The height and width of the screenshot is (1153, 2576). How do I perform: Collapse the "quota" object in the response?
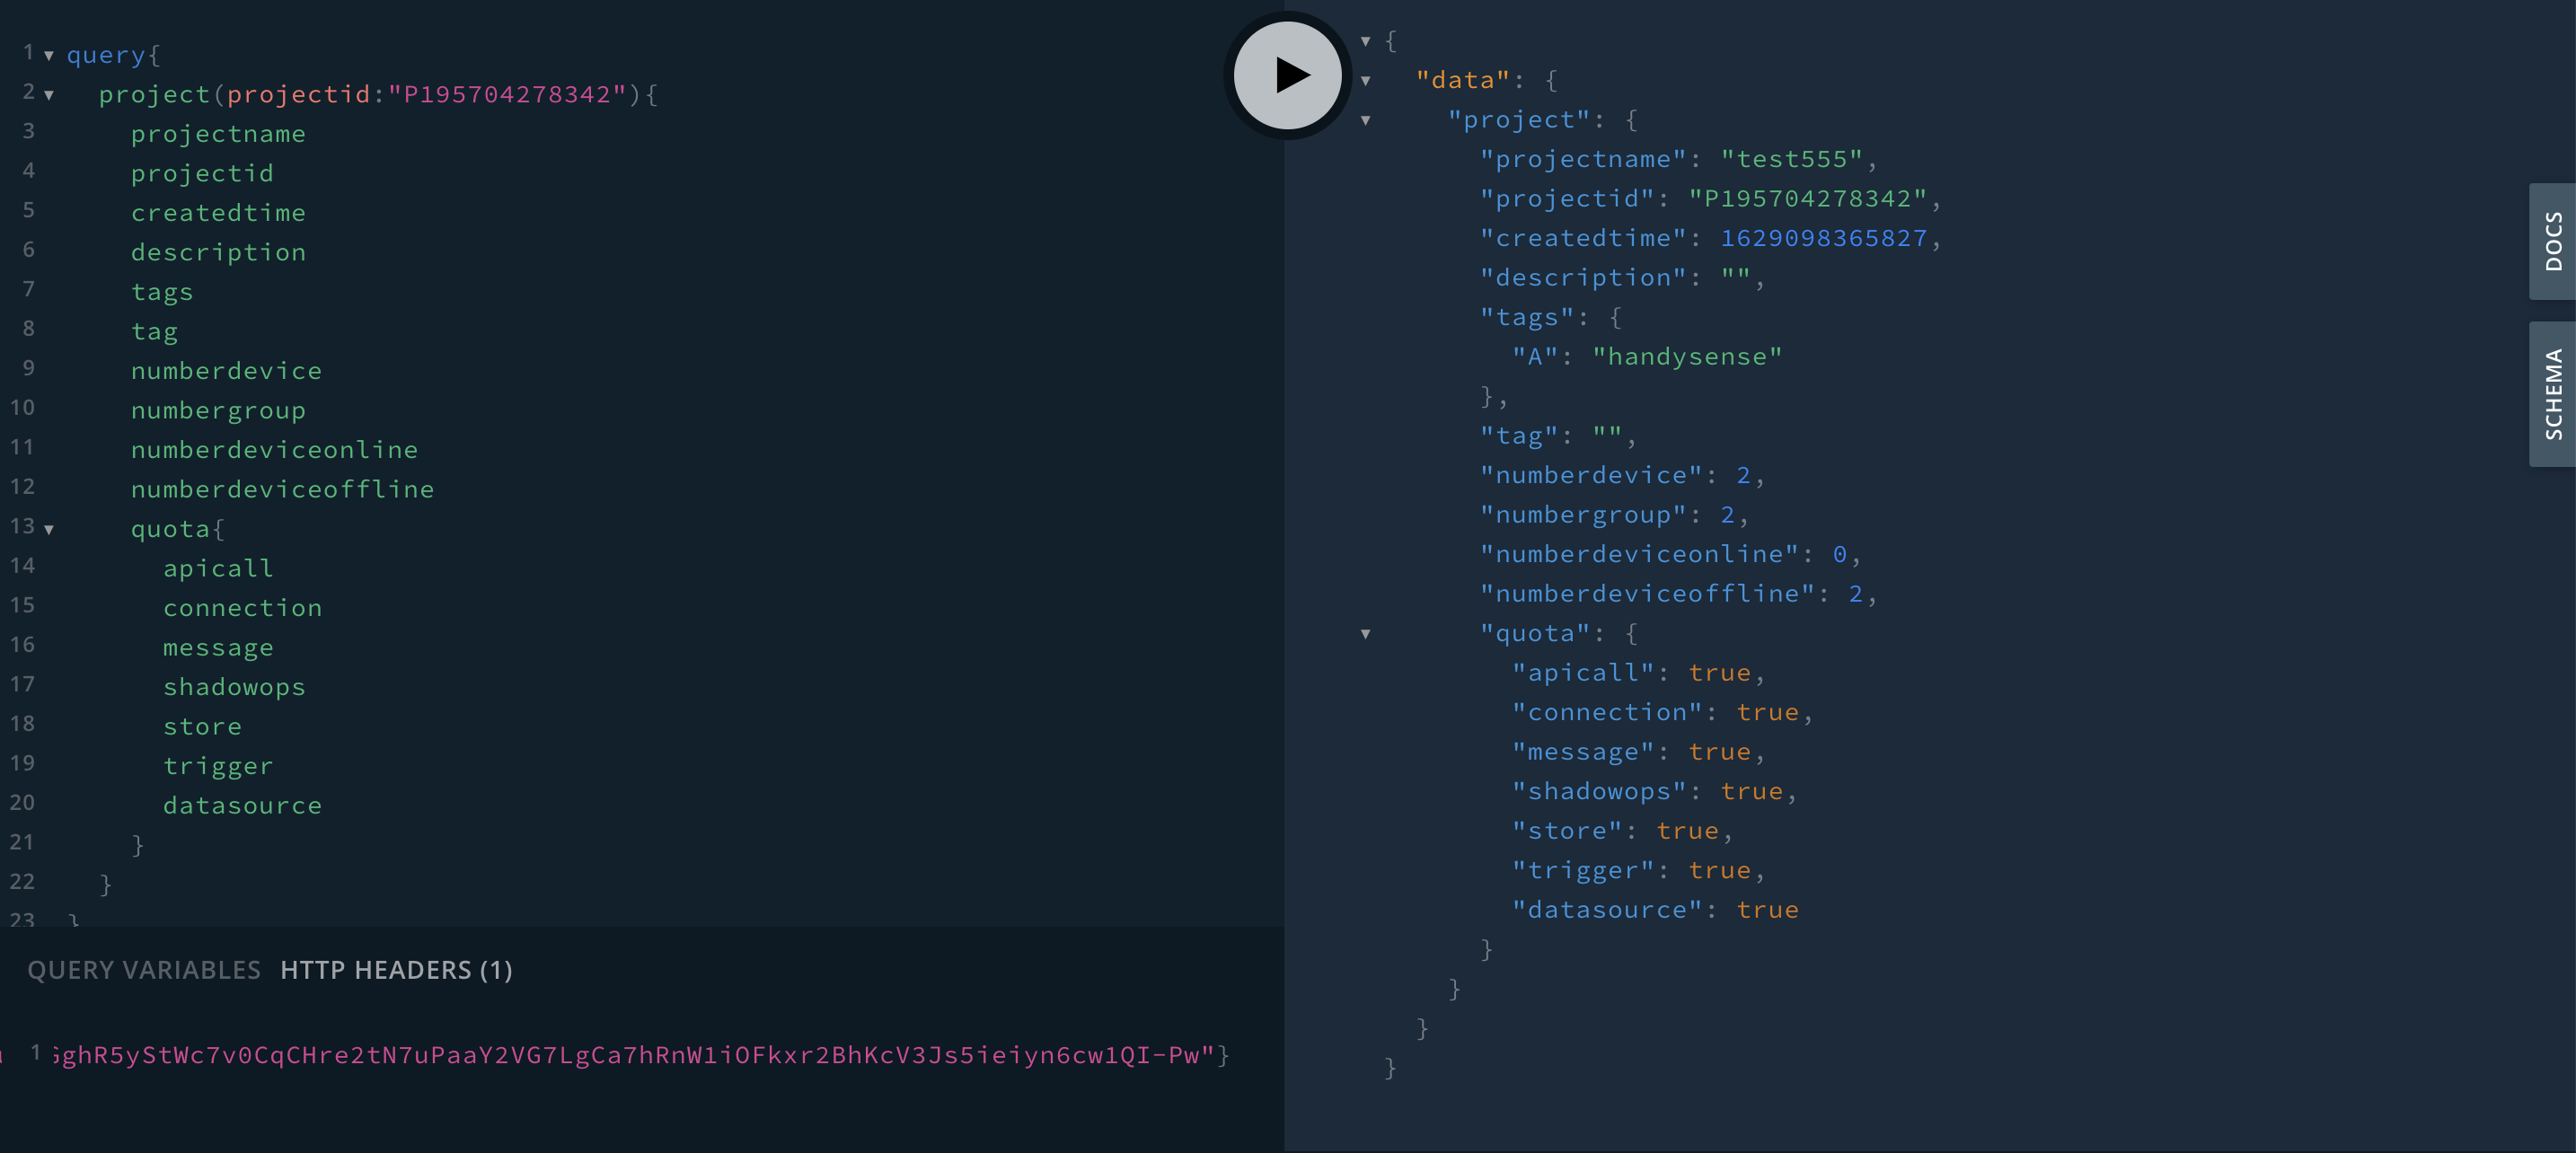1365,634
